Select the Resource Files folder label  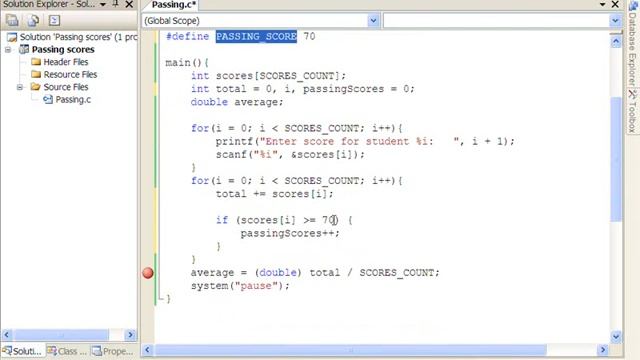70,75
